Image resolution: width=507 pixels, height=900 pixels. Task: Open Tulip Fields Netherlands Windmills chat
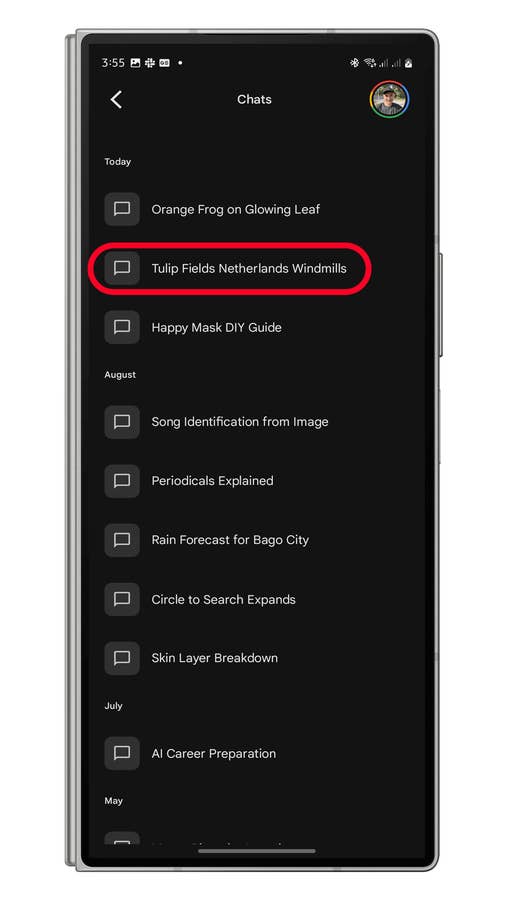[x=249, y=268]
